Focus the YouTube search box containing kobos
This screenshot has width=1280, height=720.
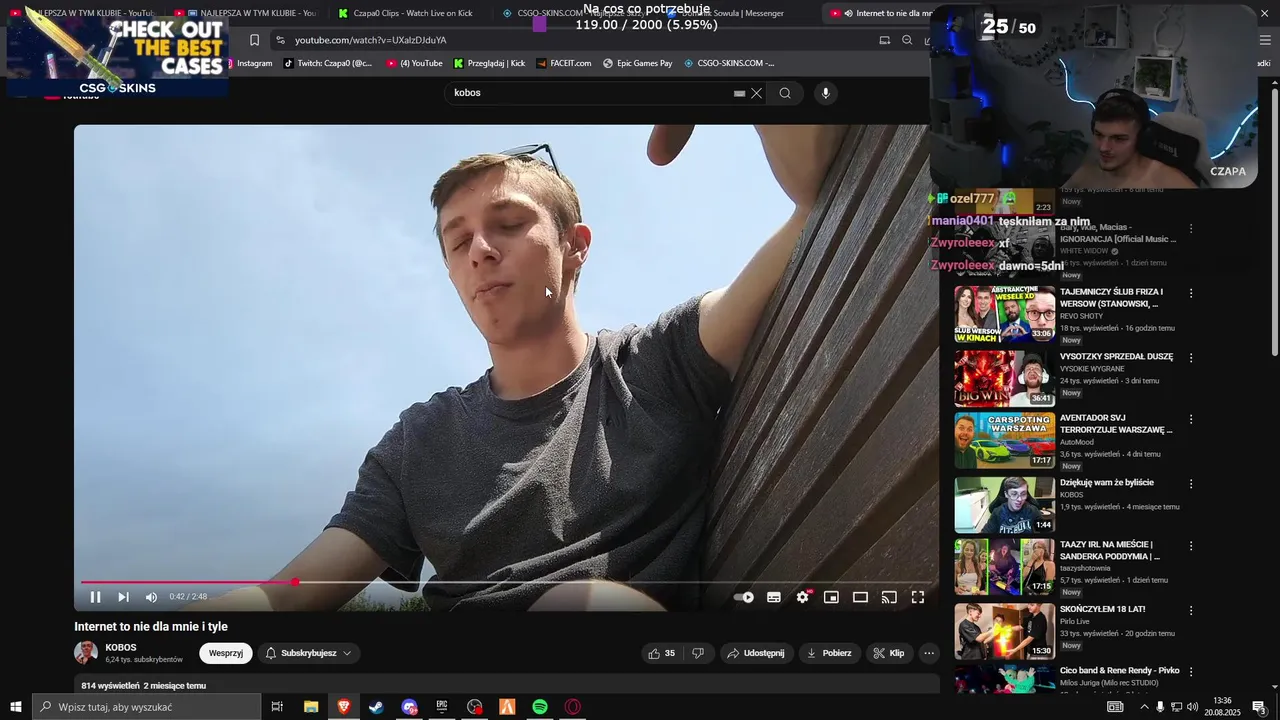[x=590, y=93]
